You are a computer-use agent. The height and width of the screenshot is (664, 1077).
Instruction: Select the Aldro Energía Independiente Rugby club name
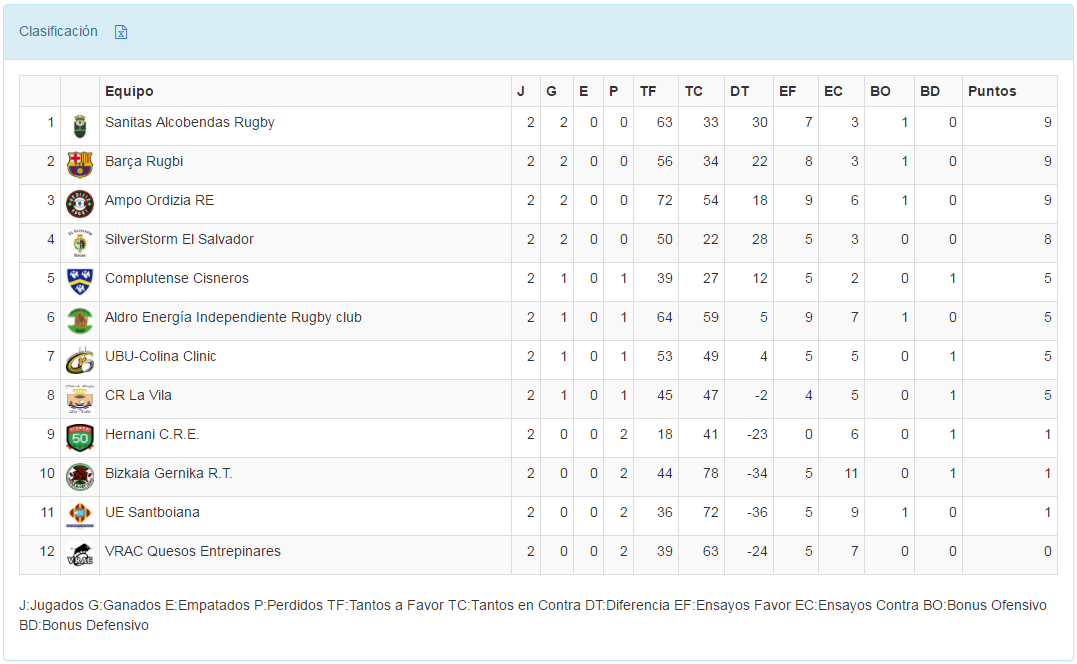(233, 317)
